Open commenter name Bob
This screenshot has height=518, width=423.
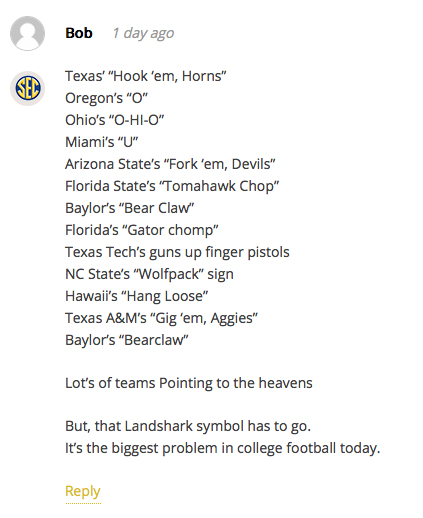pyautogui.click(x=79, y=33)
